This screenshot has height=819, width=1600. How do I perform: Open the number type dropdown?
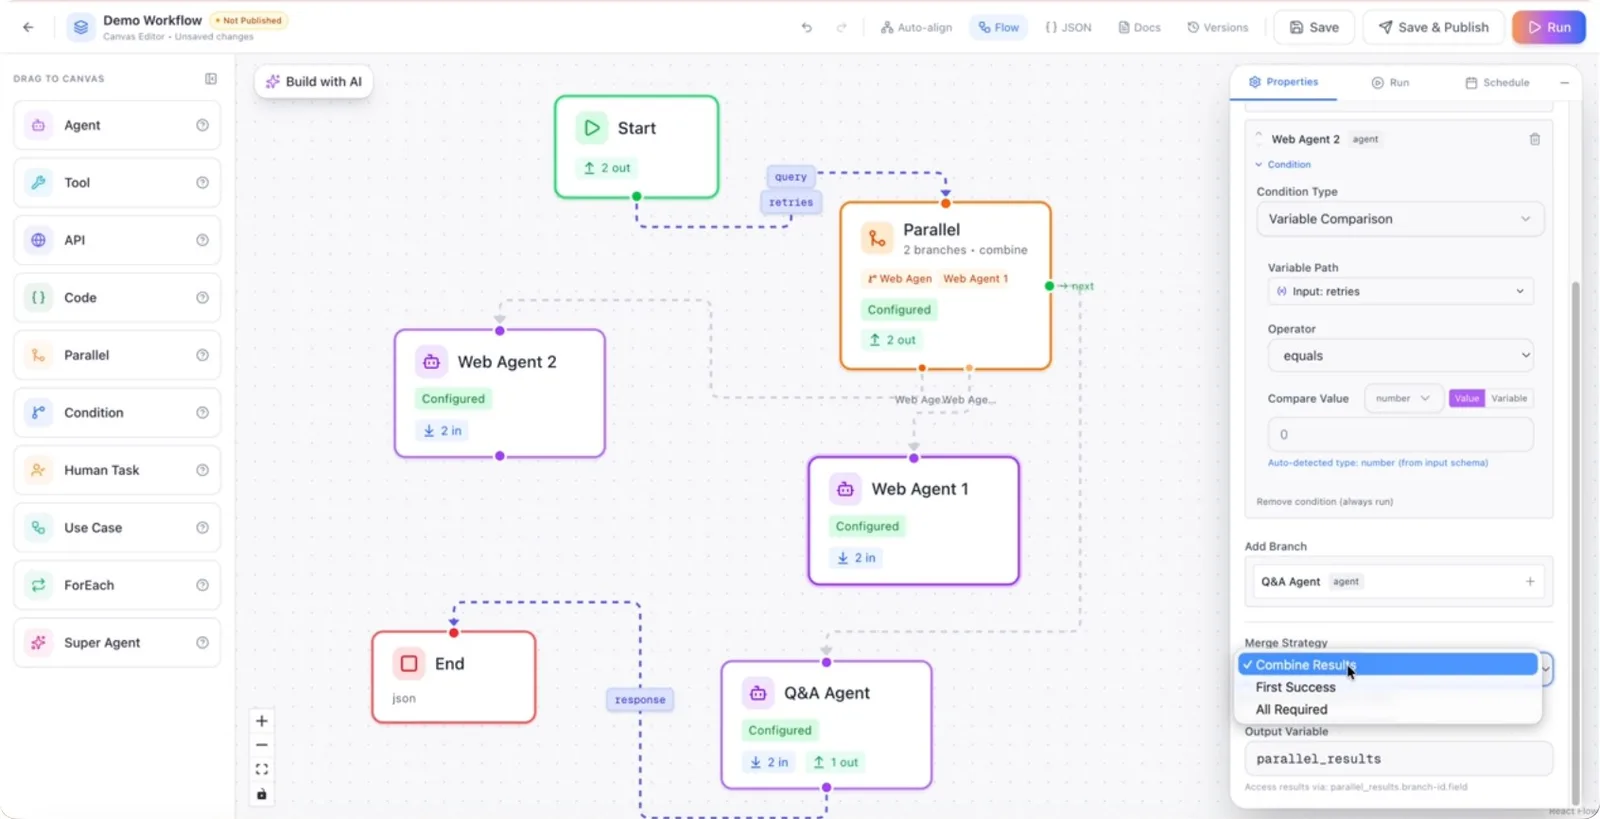(x=1403, y=398)
